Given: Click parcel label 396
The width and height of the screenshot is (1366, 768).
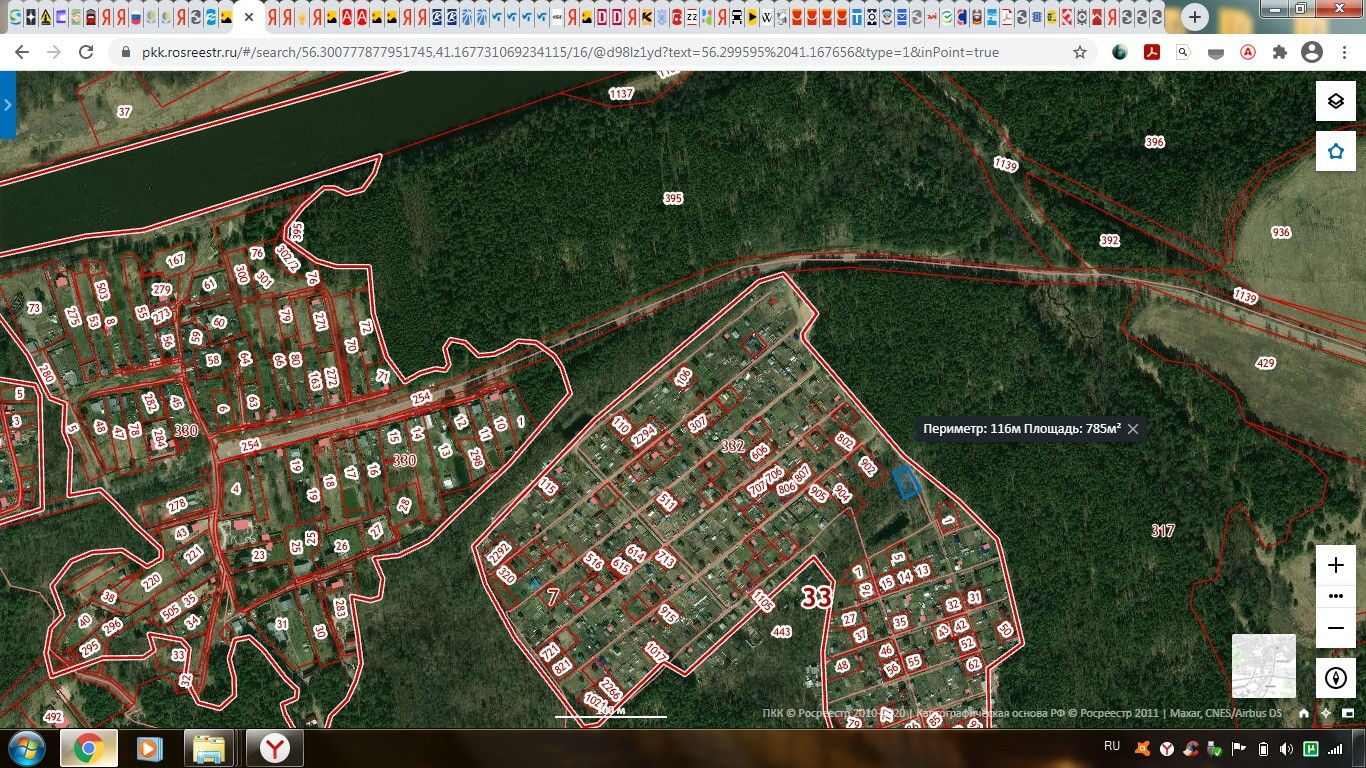Looking at the screenshot, I should [1155, 142].
